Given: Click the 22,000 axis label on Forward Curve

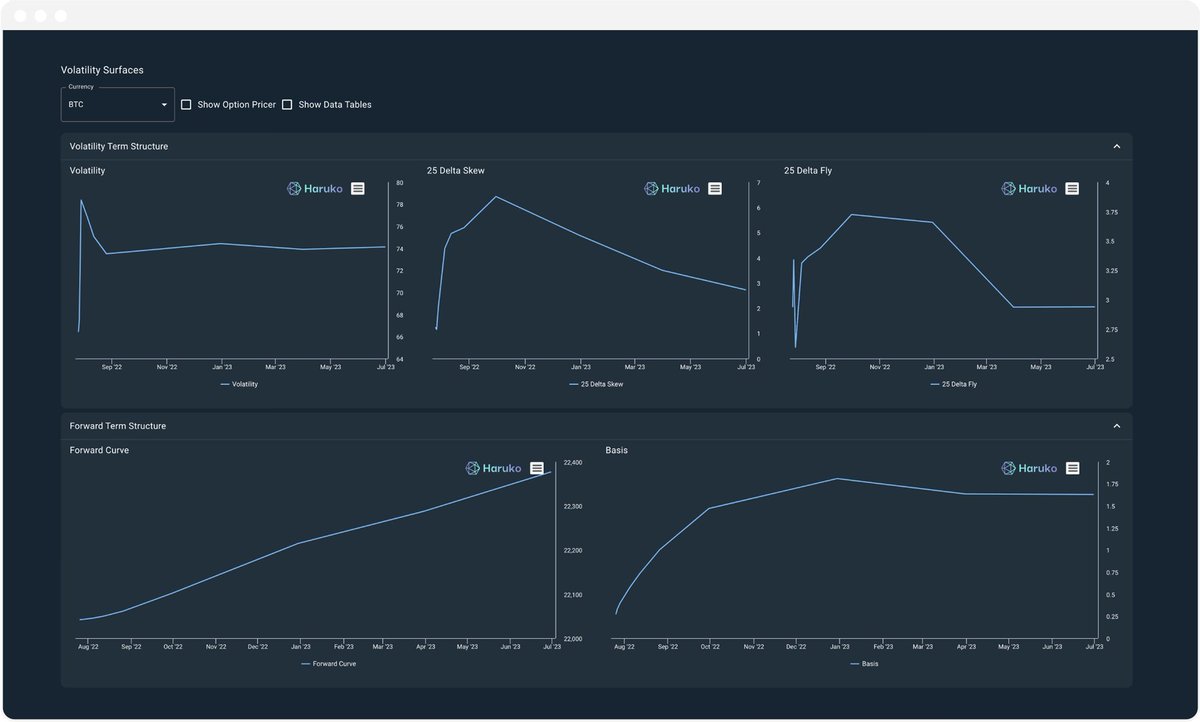Looking at the screenshot, I should (573, 639).
